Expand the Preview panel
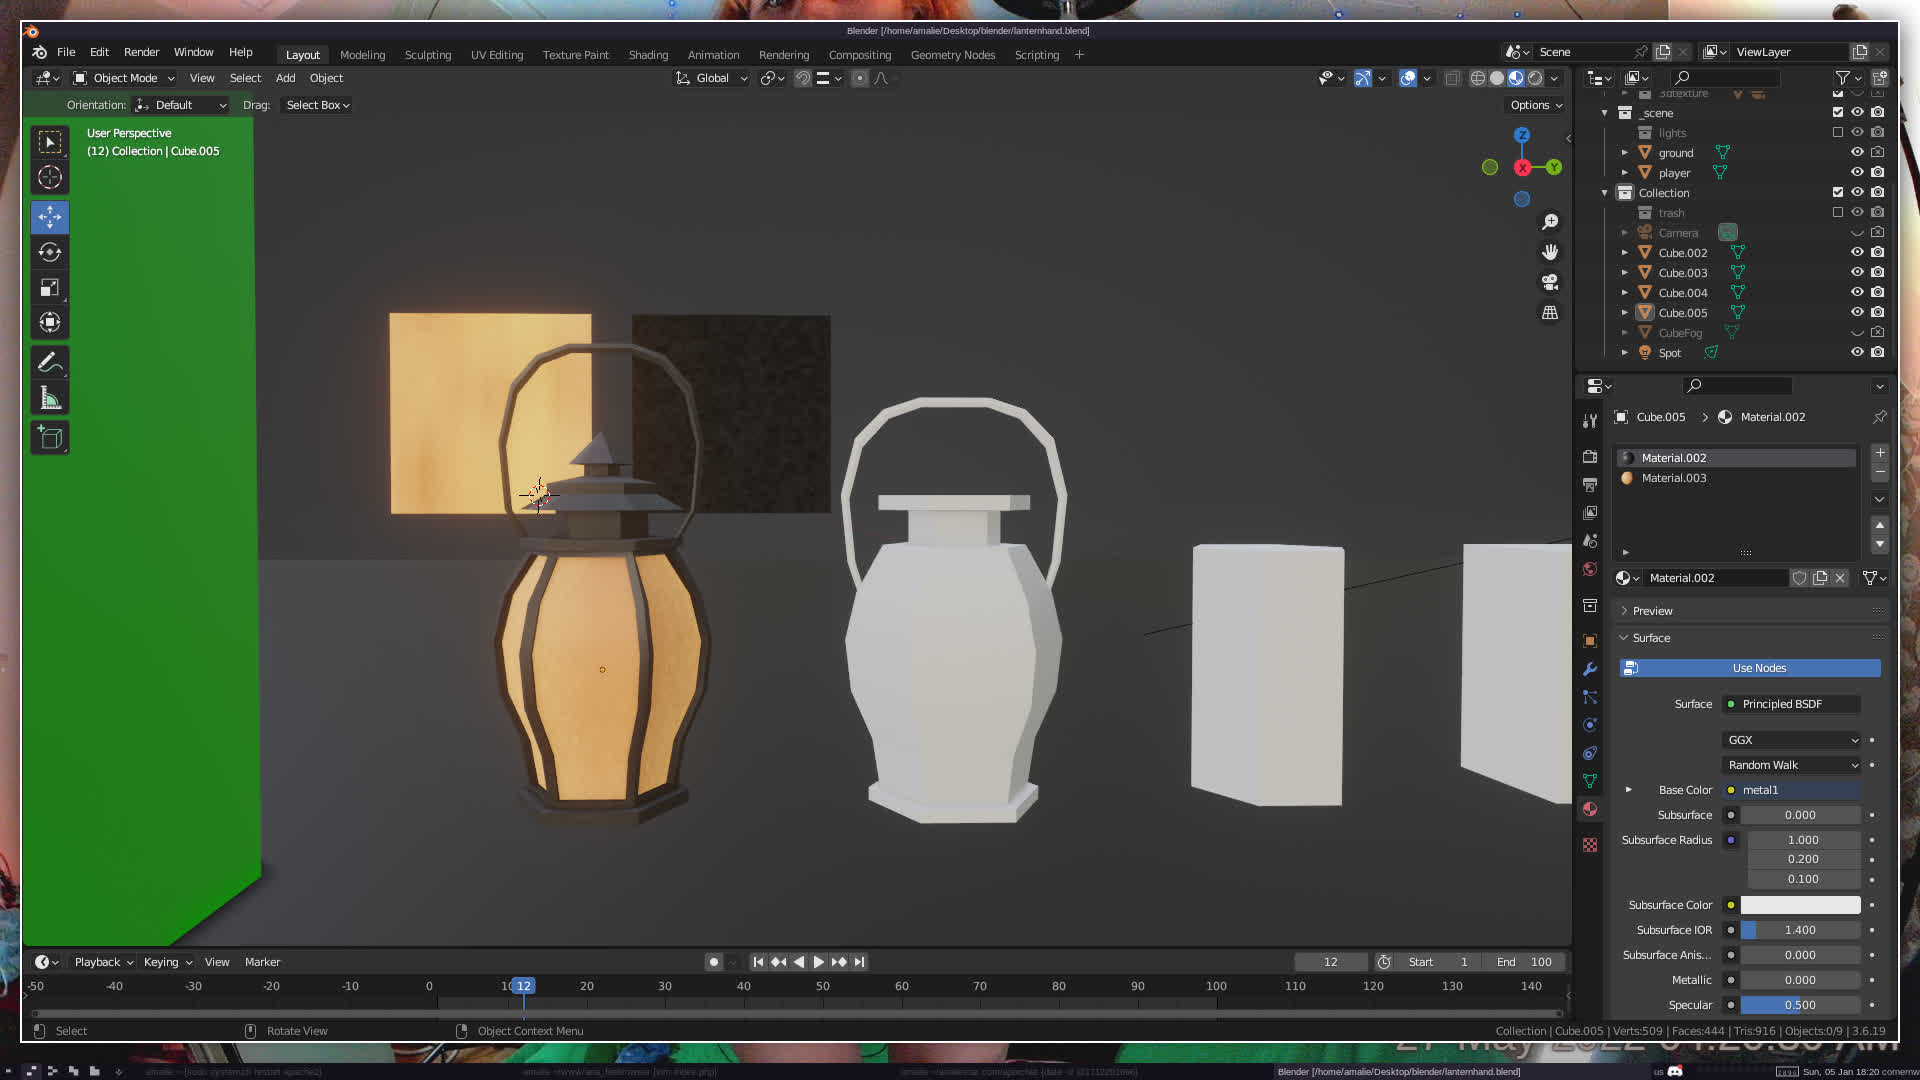This screenshot has width=1920, height=1080. pos(1652,611)
